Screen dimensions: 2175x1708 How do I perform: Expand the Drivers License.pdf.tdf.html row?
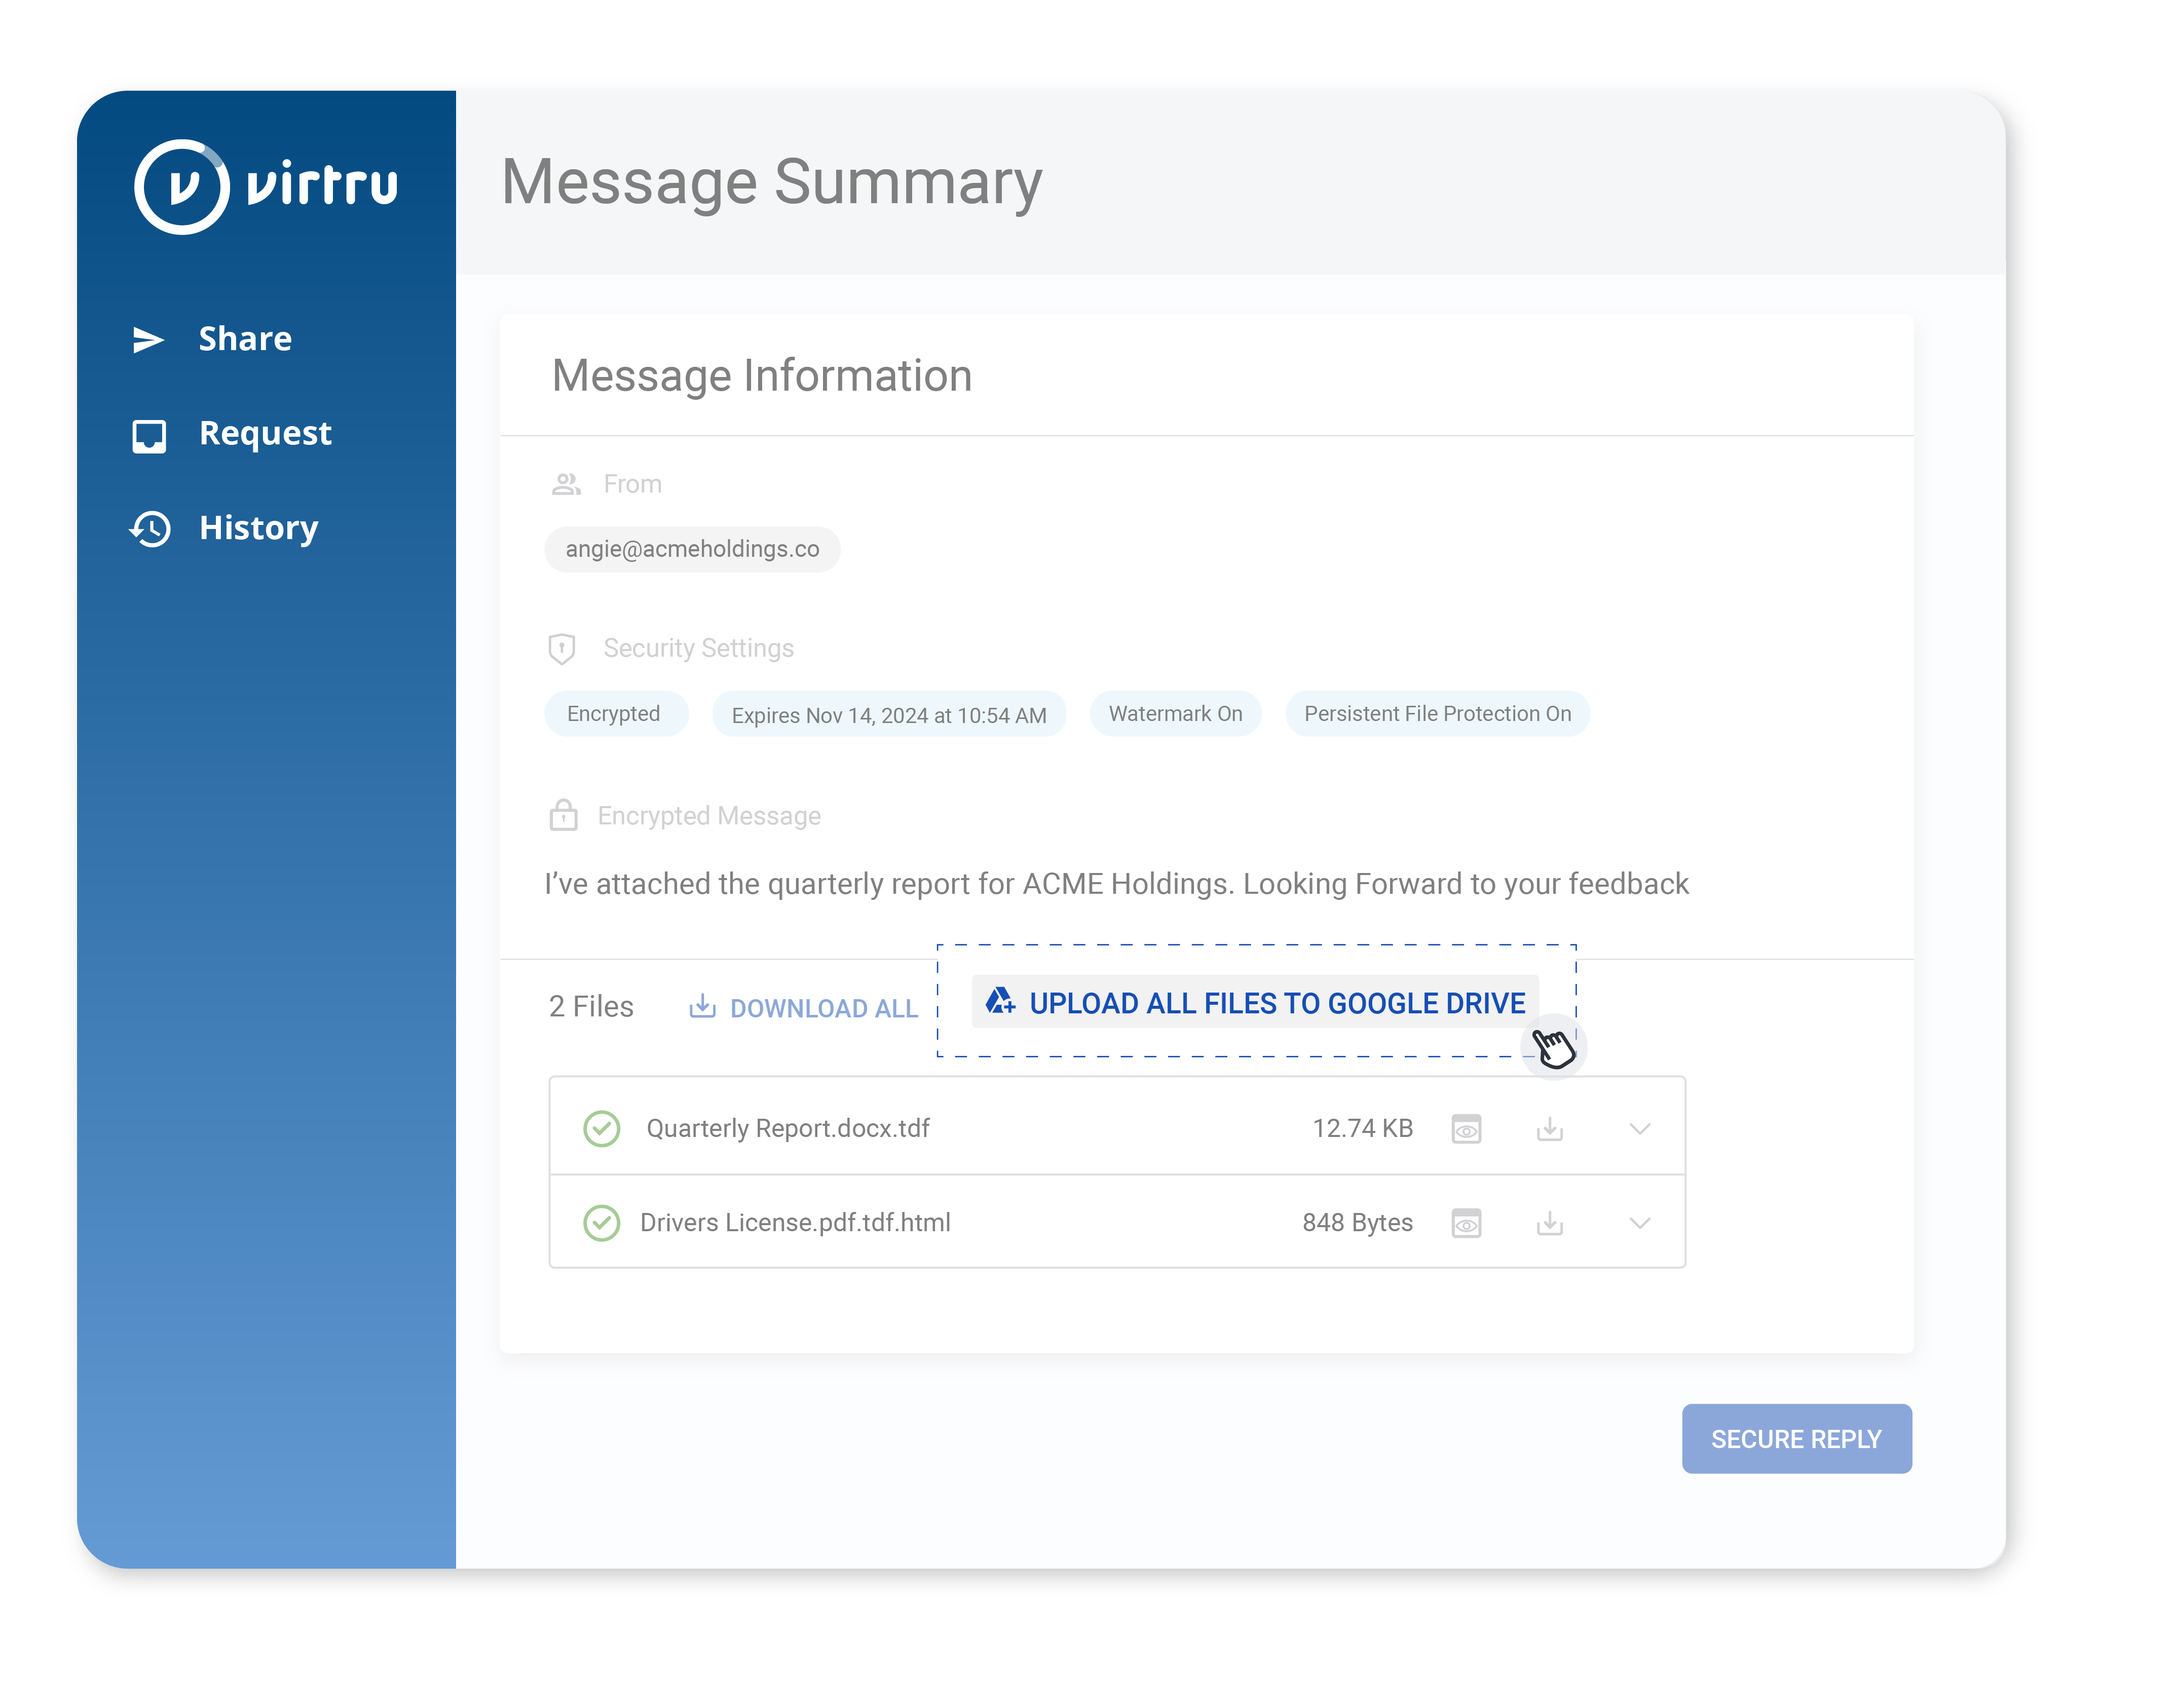1639,1223
